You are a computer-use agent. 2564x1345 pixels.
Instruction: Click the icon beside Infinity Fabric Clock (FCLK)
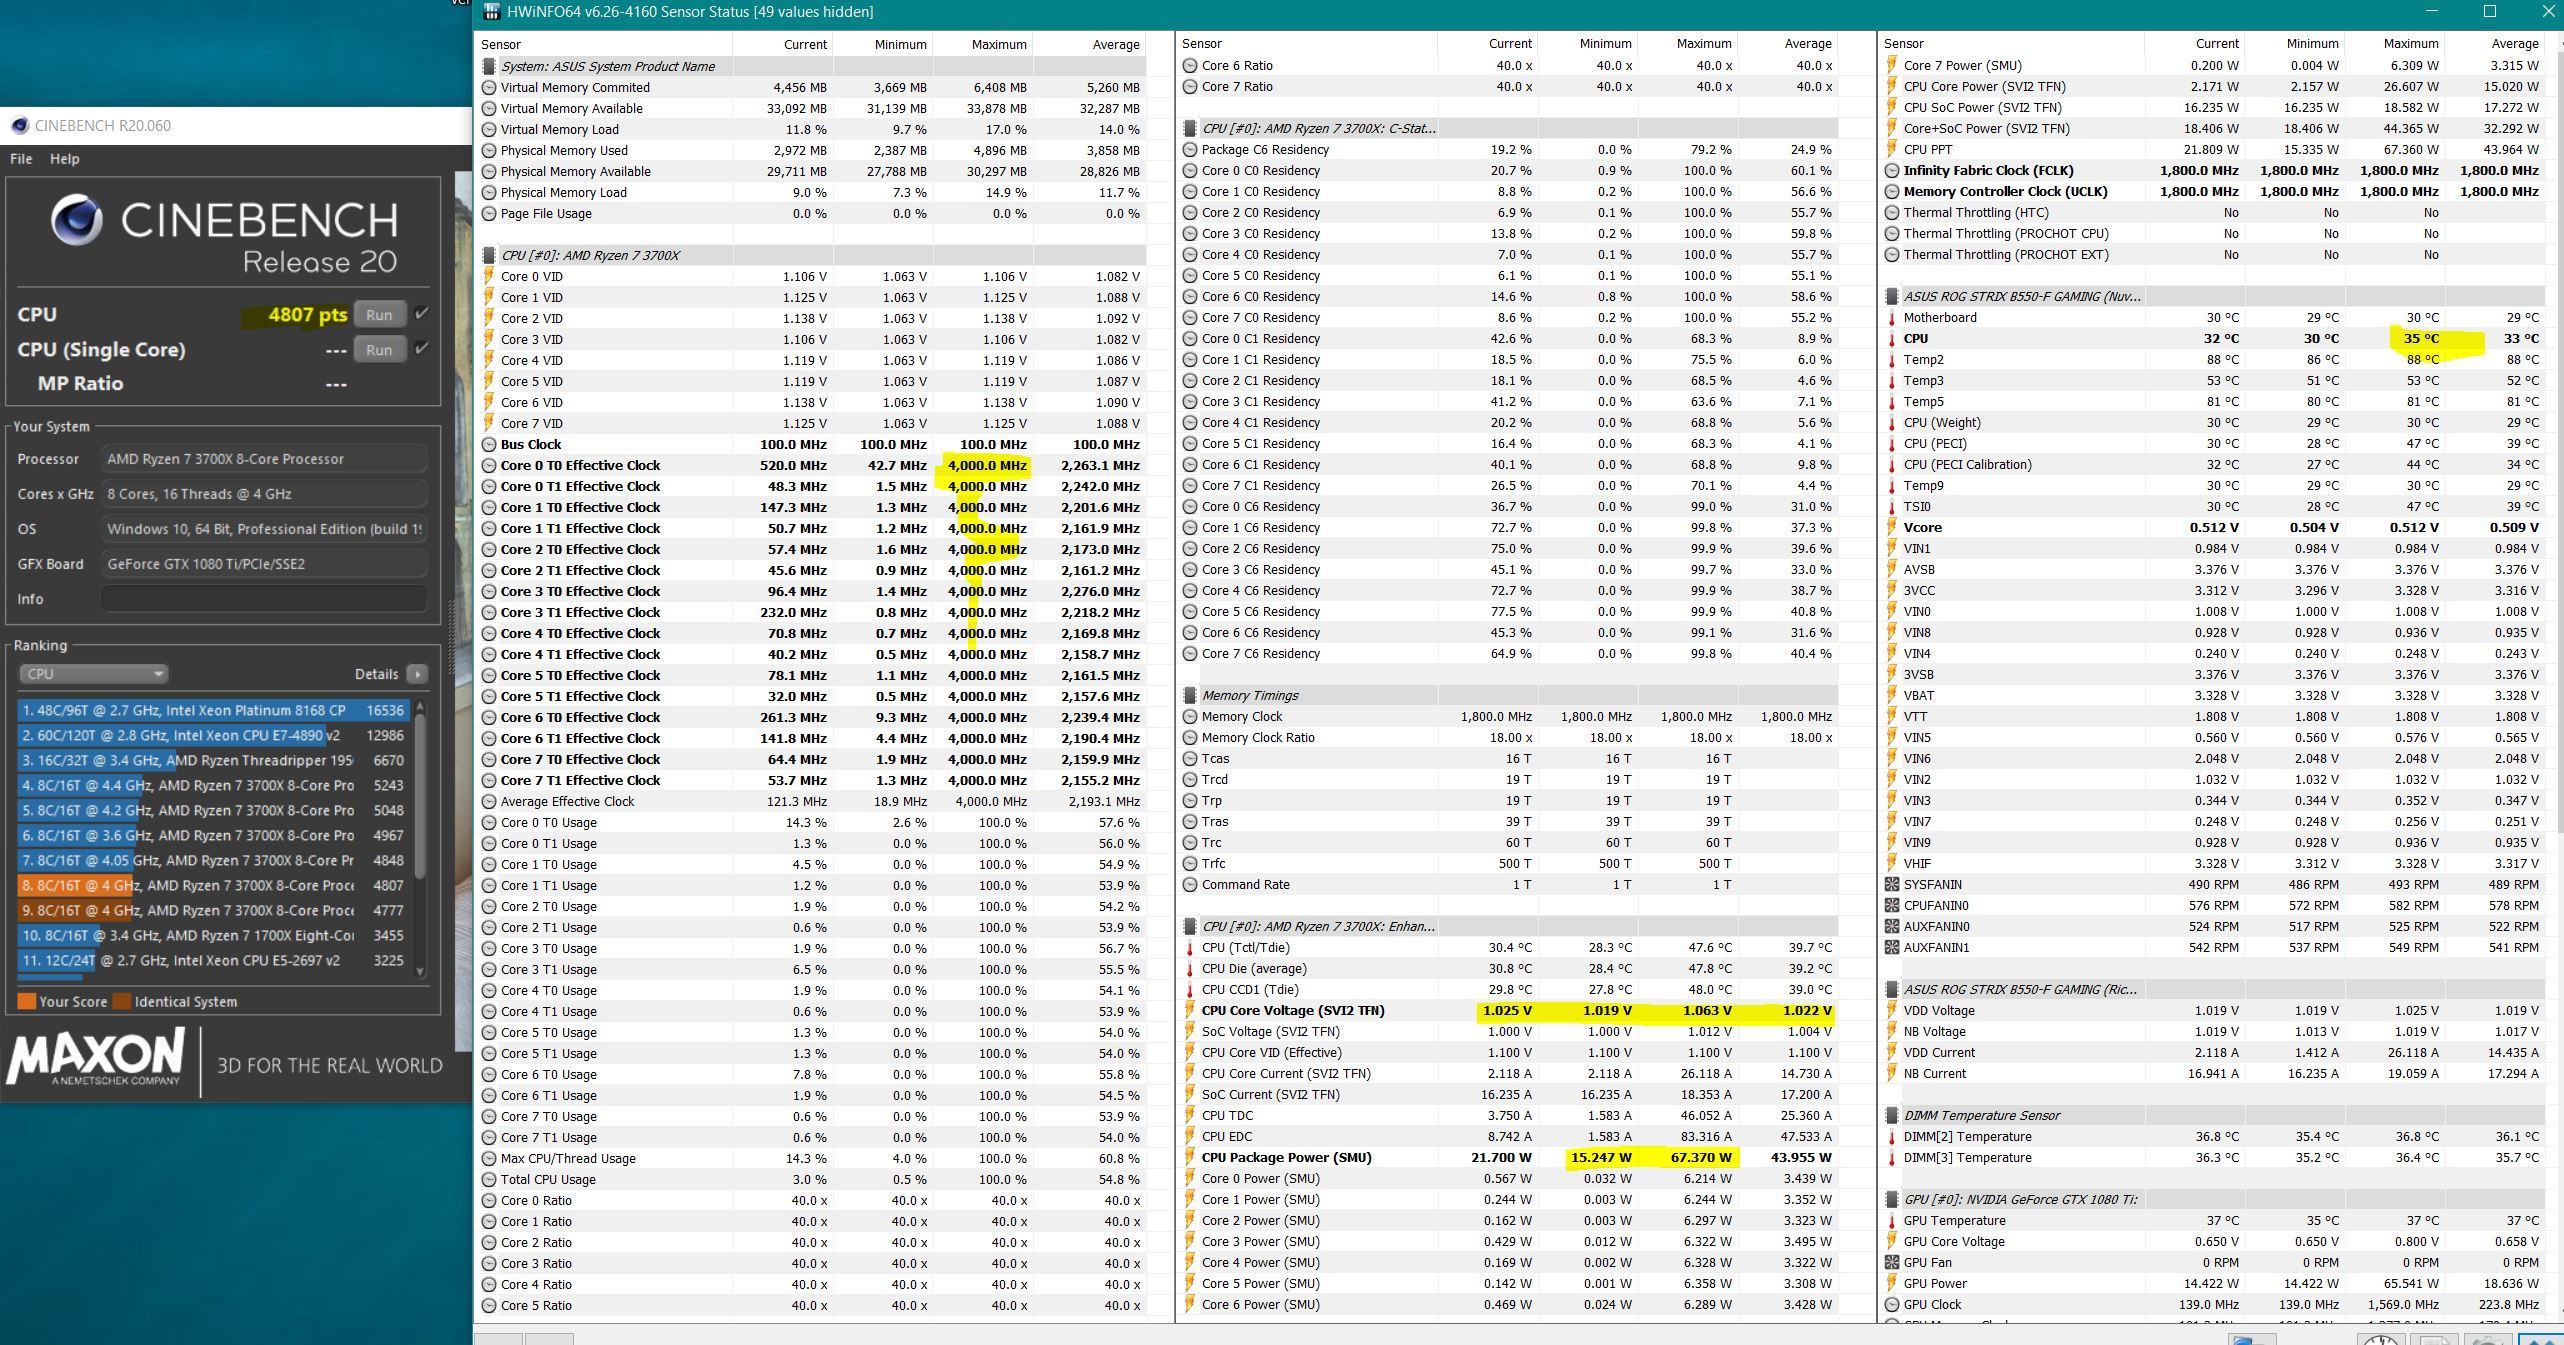(1892, 170)
